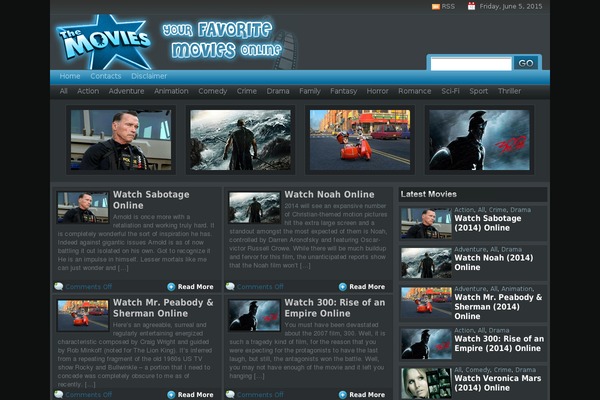Select the Romance category

pos(414,91)
